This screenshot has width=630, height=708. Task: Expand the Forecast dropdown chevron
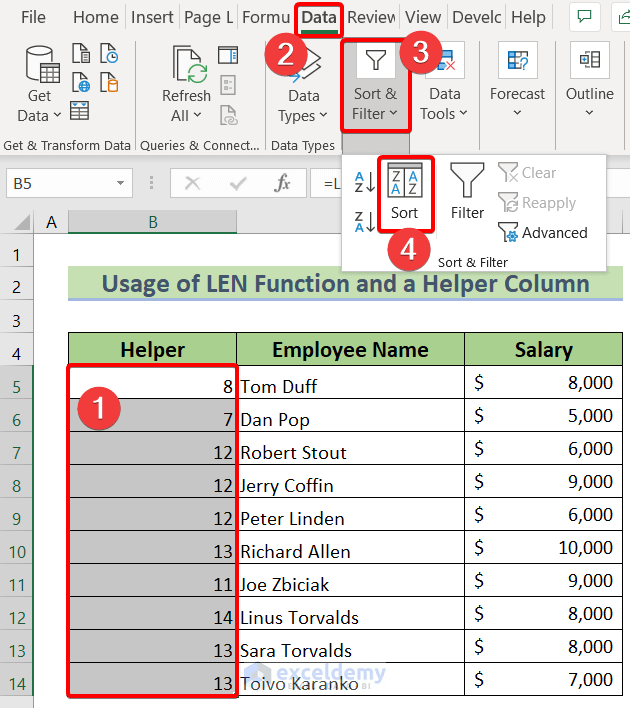[x=518, y=112]
